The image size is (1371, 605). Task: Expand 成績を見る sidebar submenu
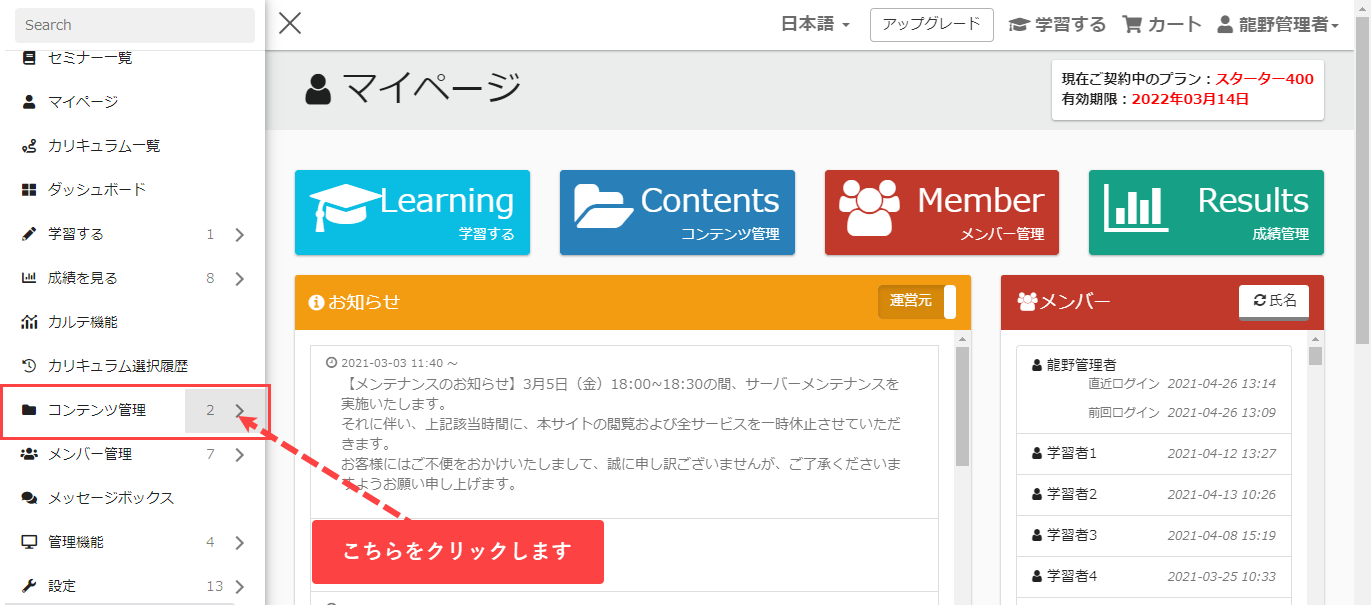240,278
